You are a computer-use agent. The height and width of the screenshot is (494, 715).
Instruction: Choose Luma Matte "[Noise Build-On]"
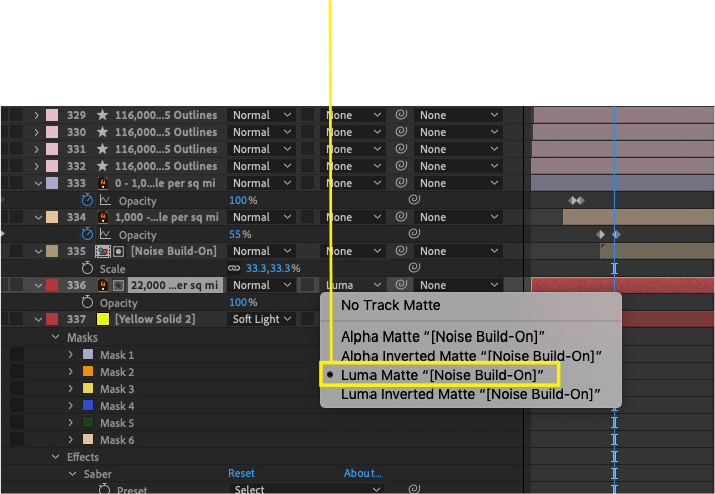click(442, 375)
